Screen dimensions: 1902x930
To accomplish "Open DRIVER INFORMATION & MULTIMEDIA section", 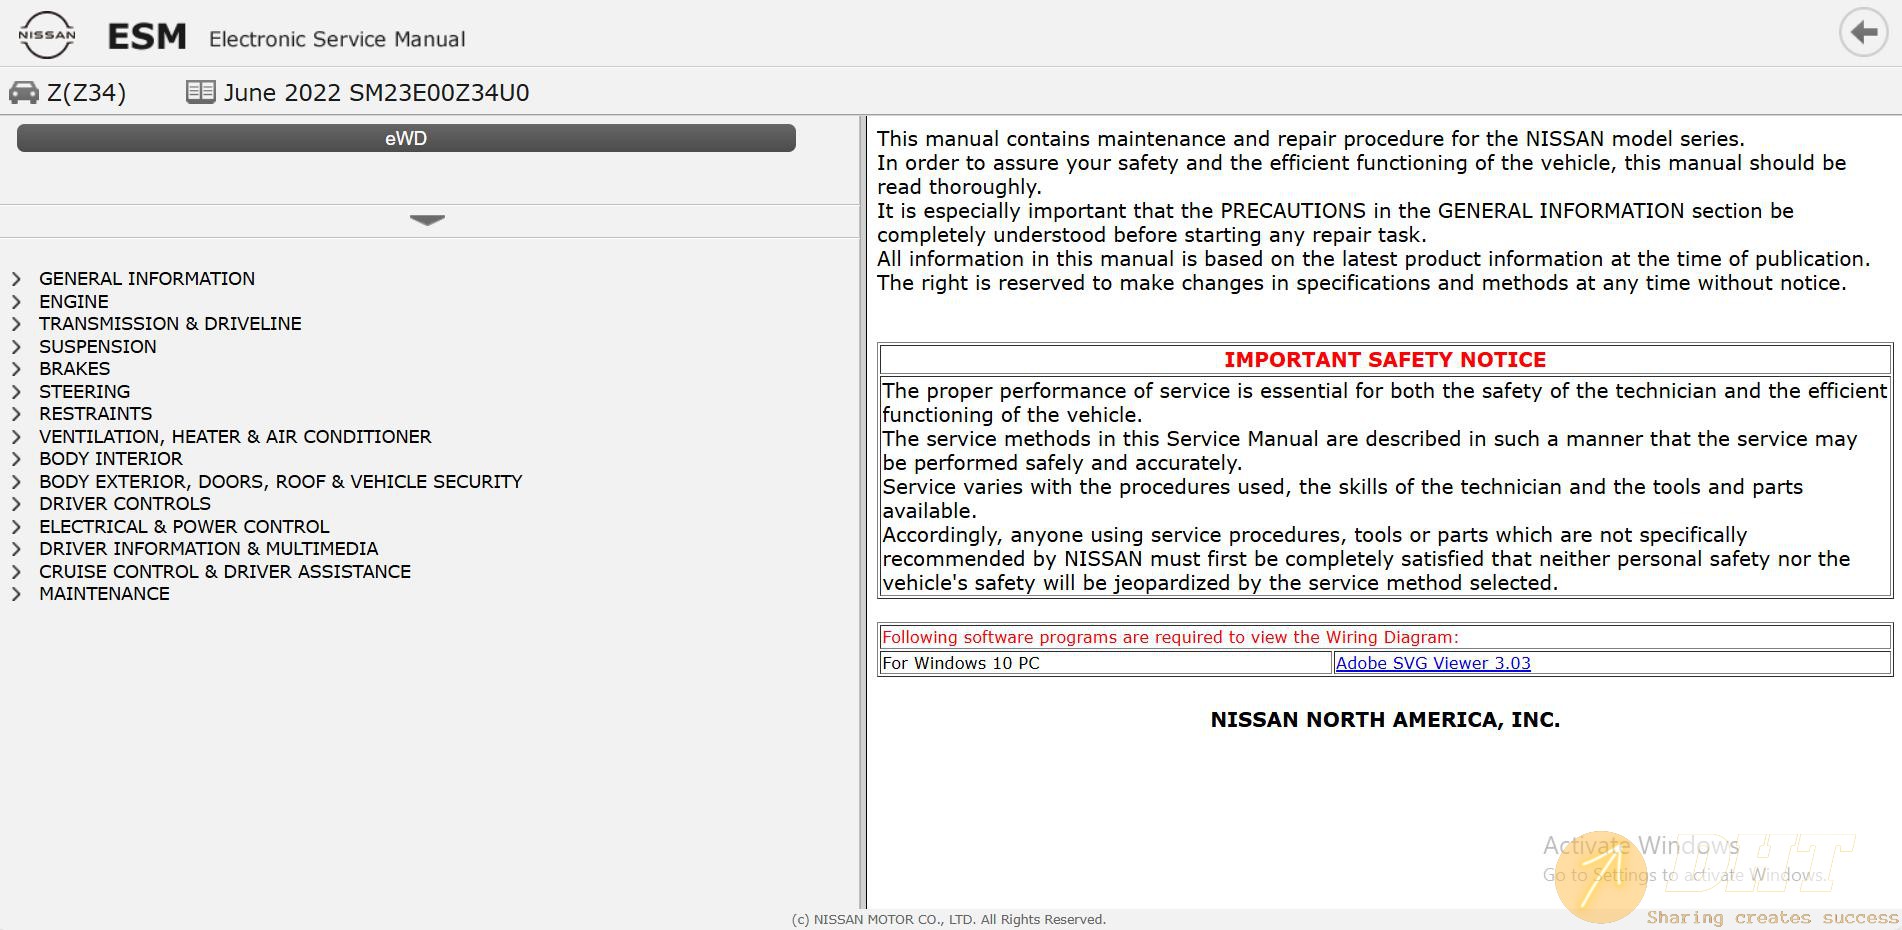I will tap(209, 549).
